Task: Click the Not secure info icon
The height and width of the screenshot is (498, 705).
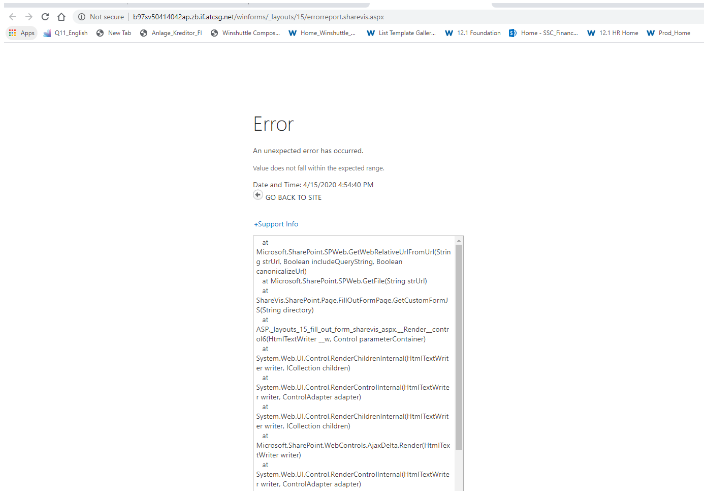Action: 82,17
